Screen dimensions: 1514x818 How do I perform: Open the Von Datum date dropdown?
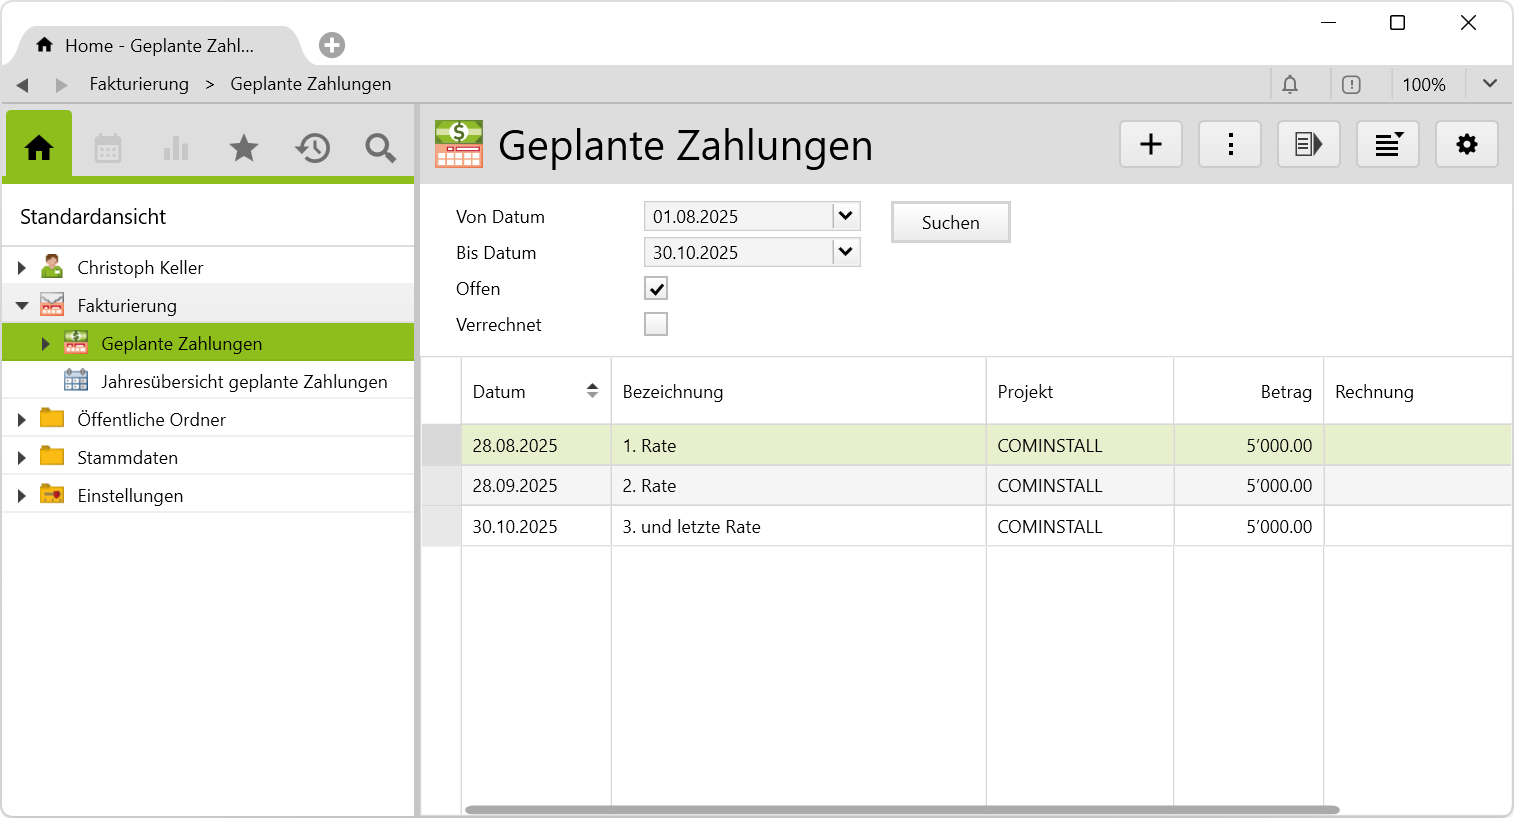846,216
